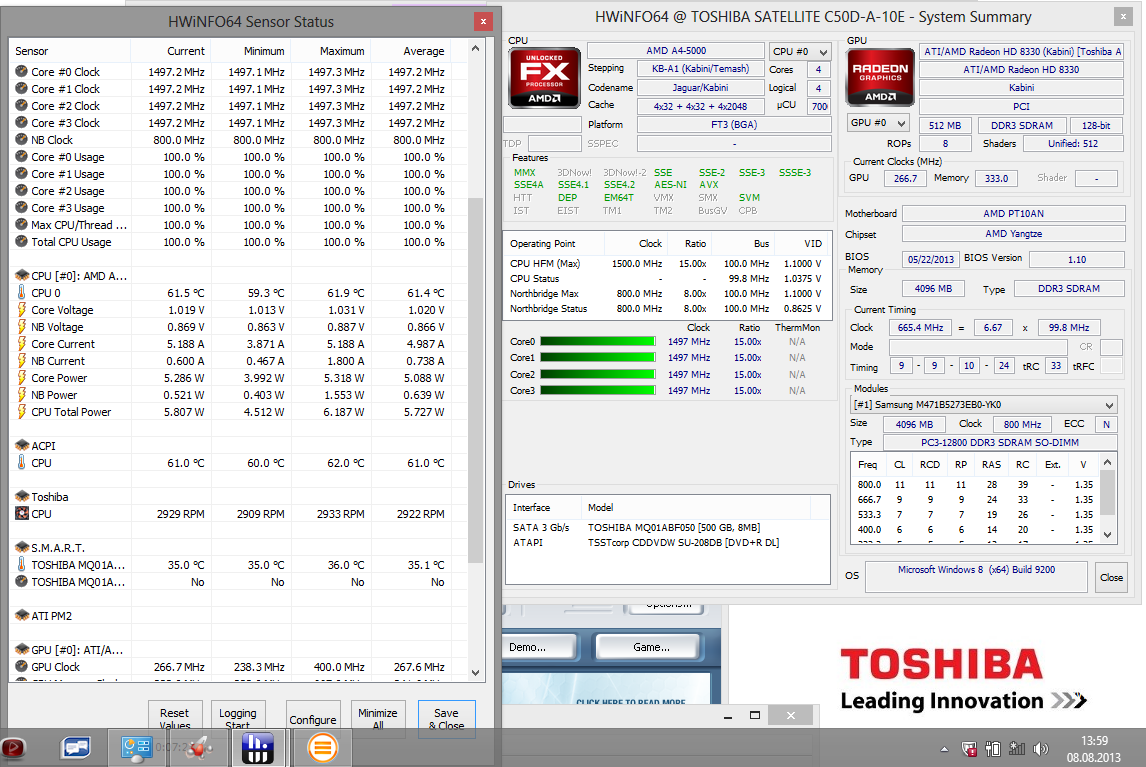Click the icon beside NB Clock sensor row

pyautogui.click(x=21, y=140)
